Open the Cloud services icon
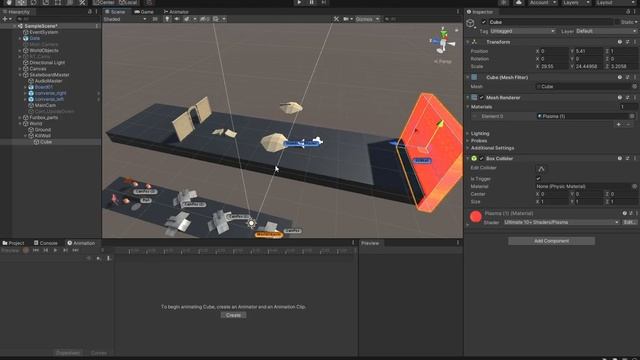The height and width of the screenshot is (360, 640). 518,2
